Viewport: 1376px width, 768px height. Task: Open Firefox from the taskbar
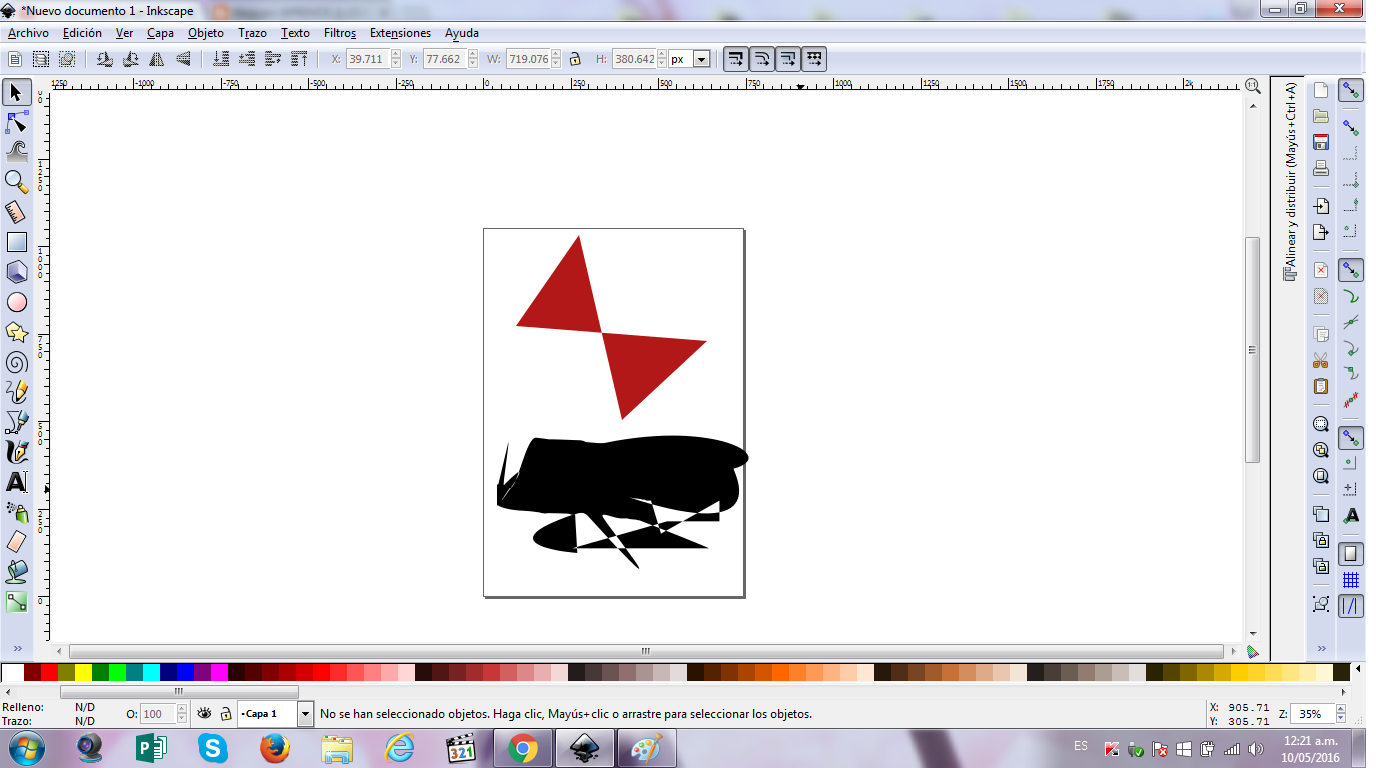point(274,747)
